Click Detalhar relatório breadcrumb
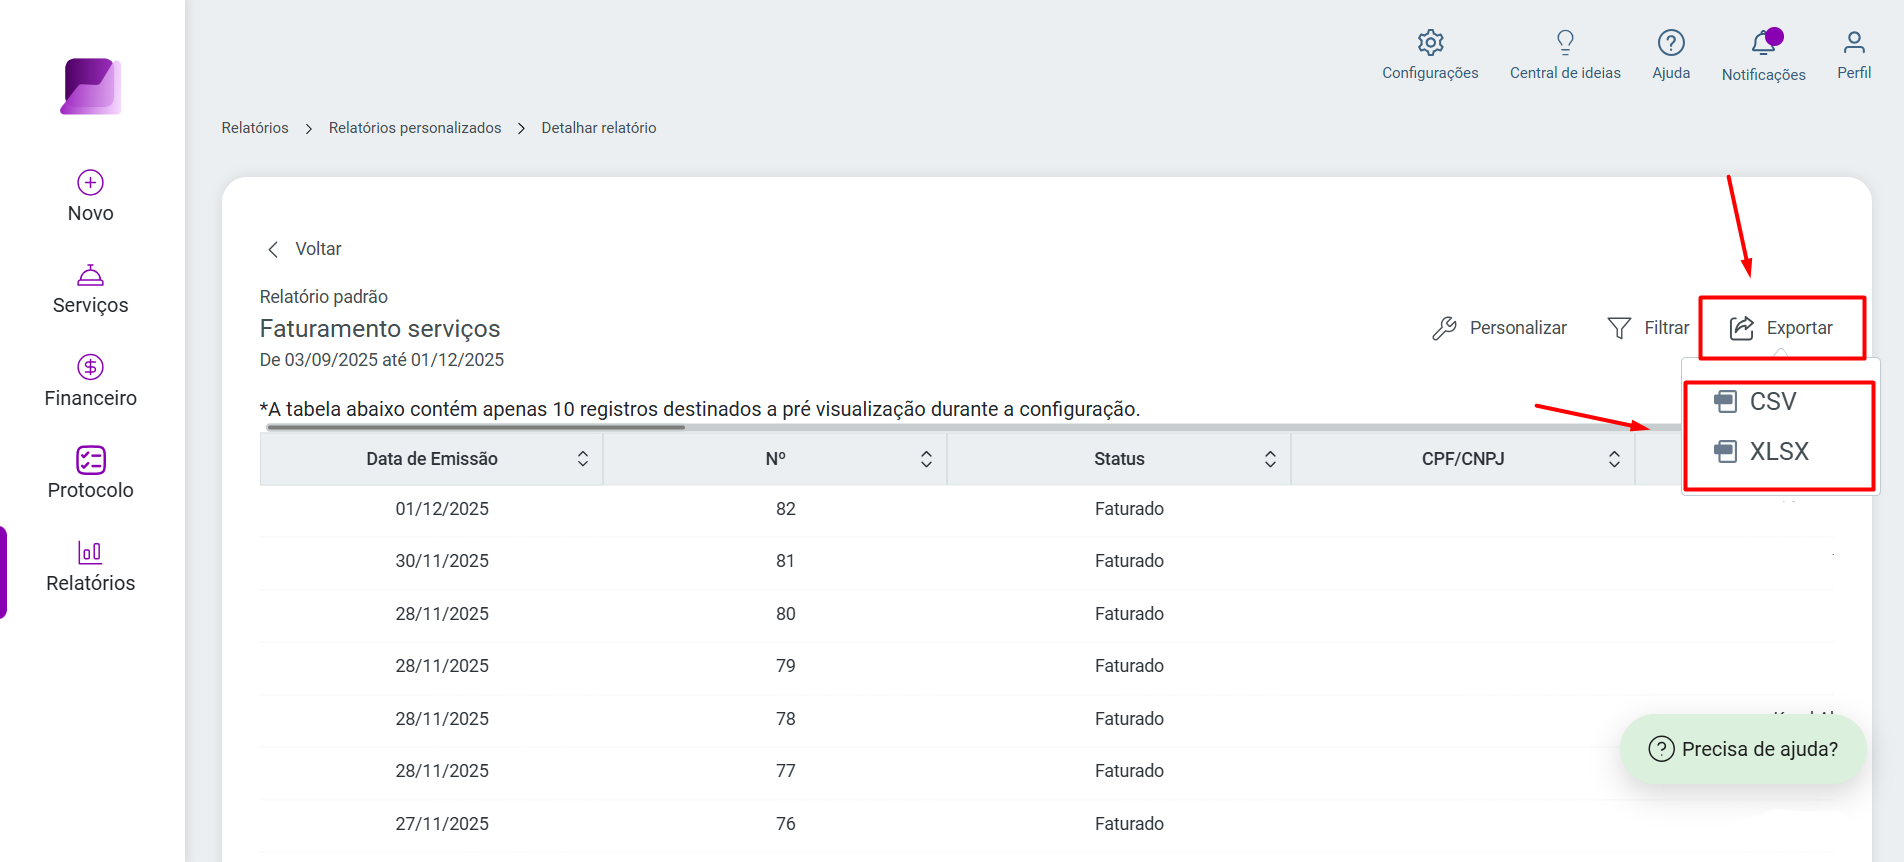 point(599,128)
